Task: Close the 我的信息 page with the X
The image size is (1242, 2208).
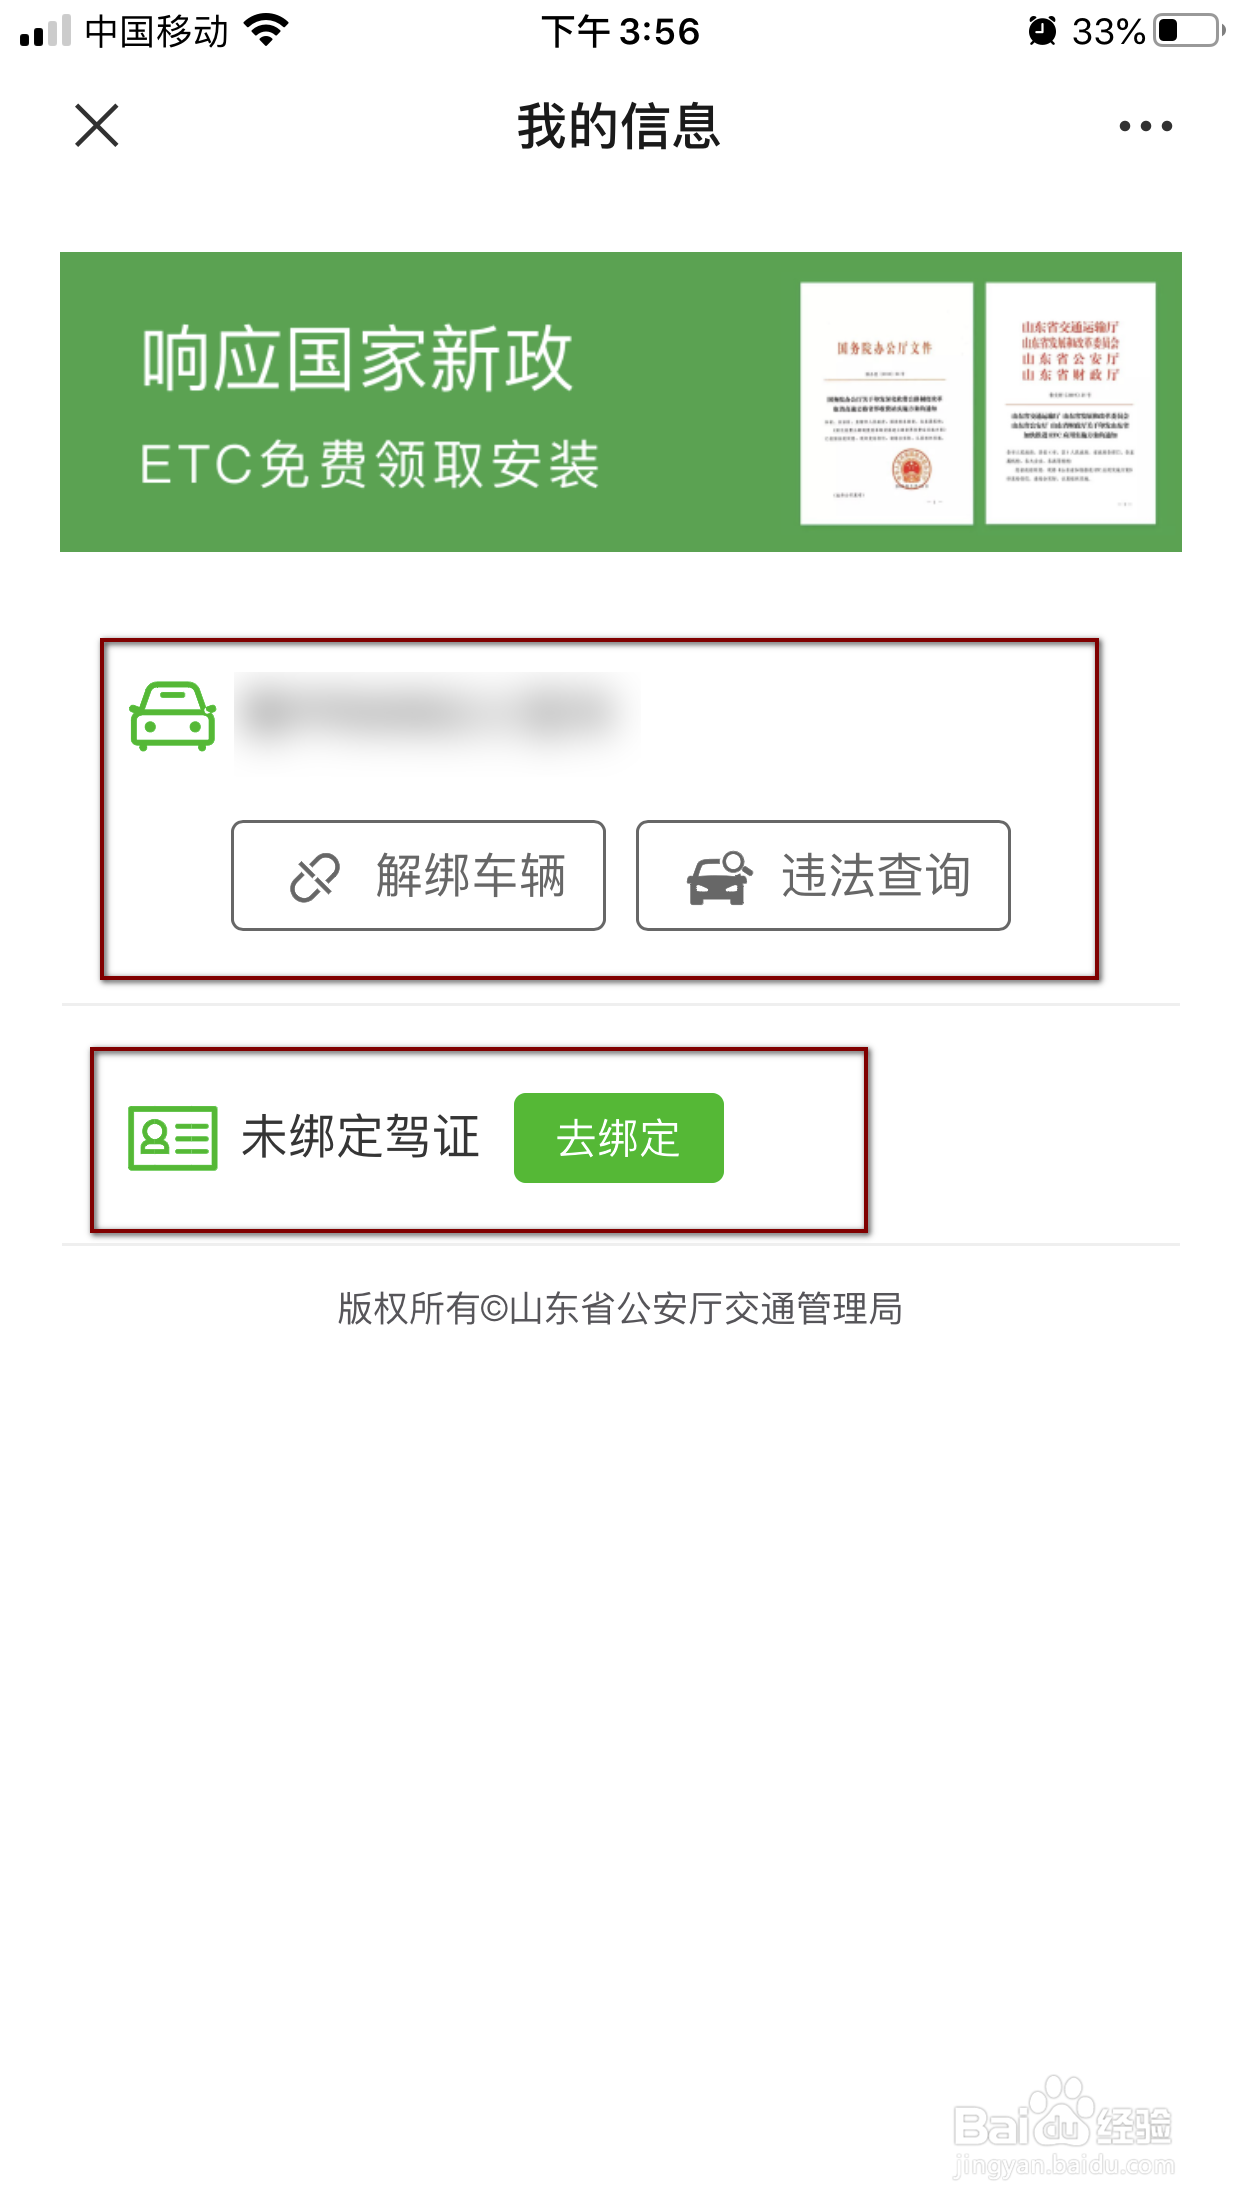Action: (x=97, y=125)
